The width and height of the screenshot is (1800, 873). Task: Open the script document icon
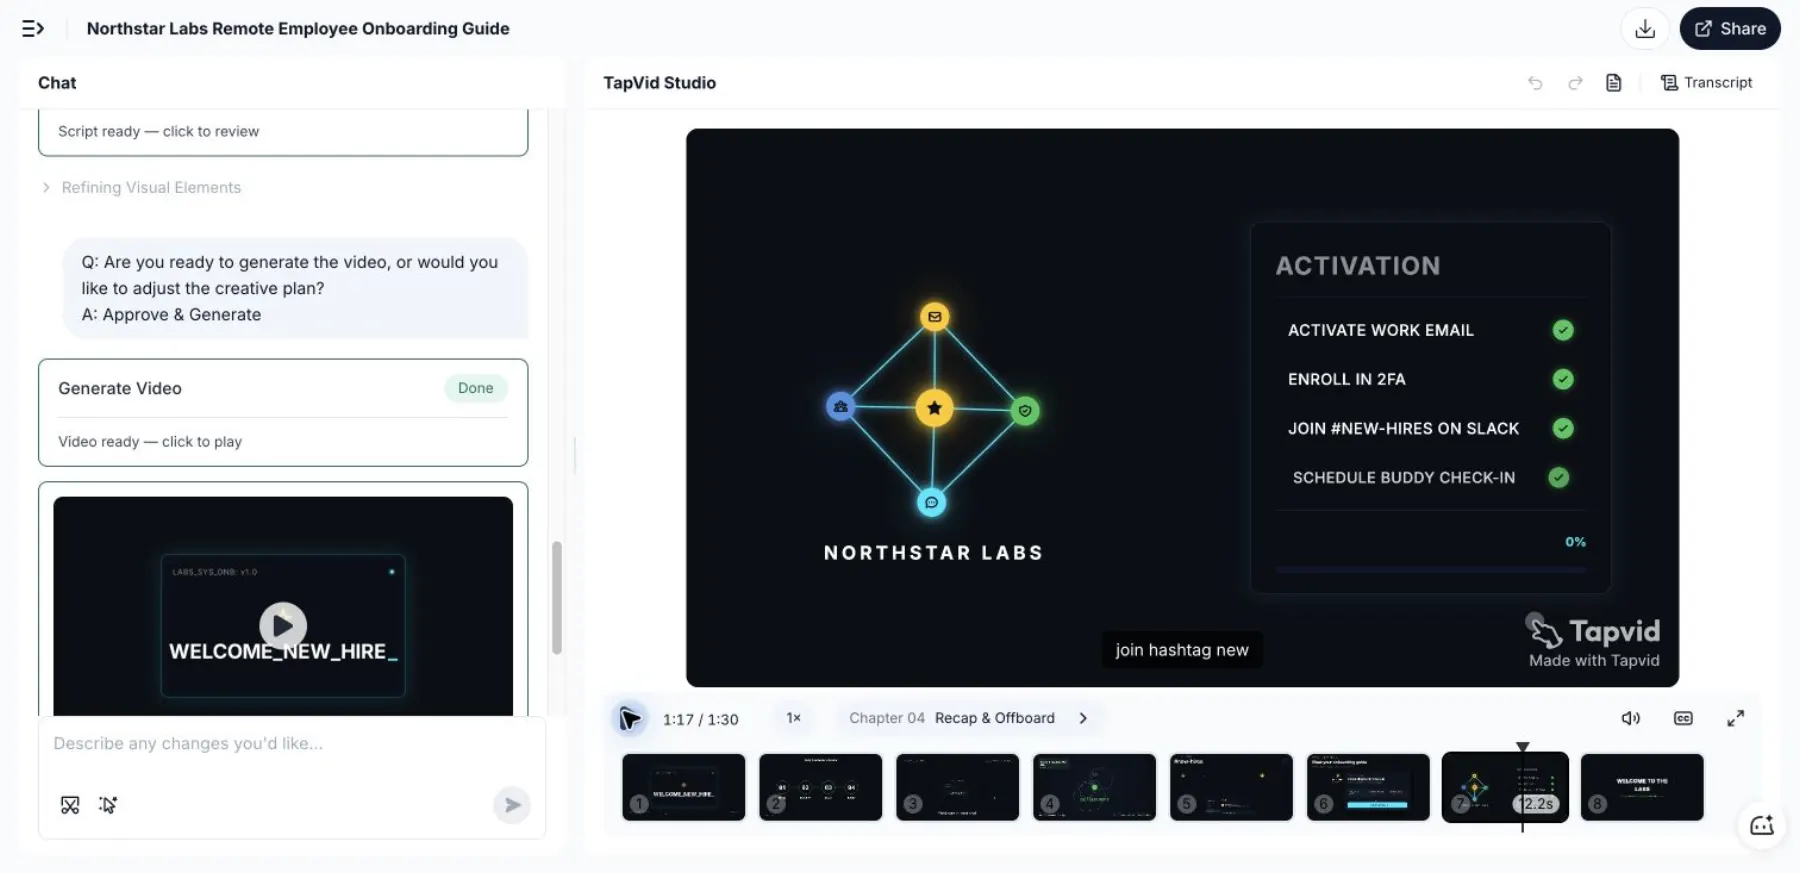pos(1613,83)
